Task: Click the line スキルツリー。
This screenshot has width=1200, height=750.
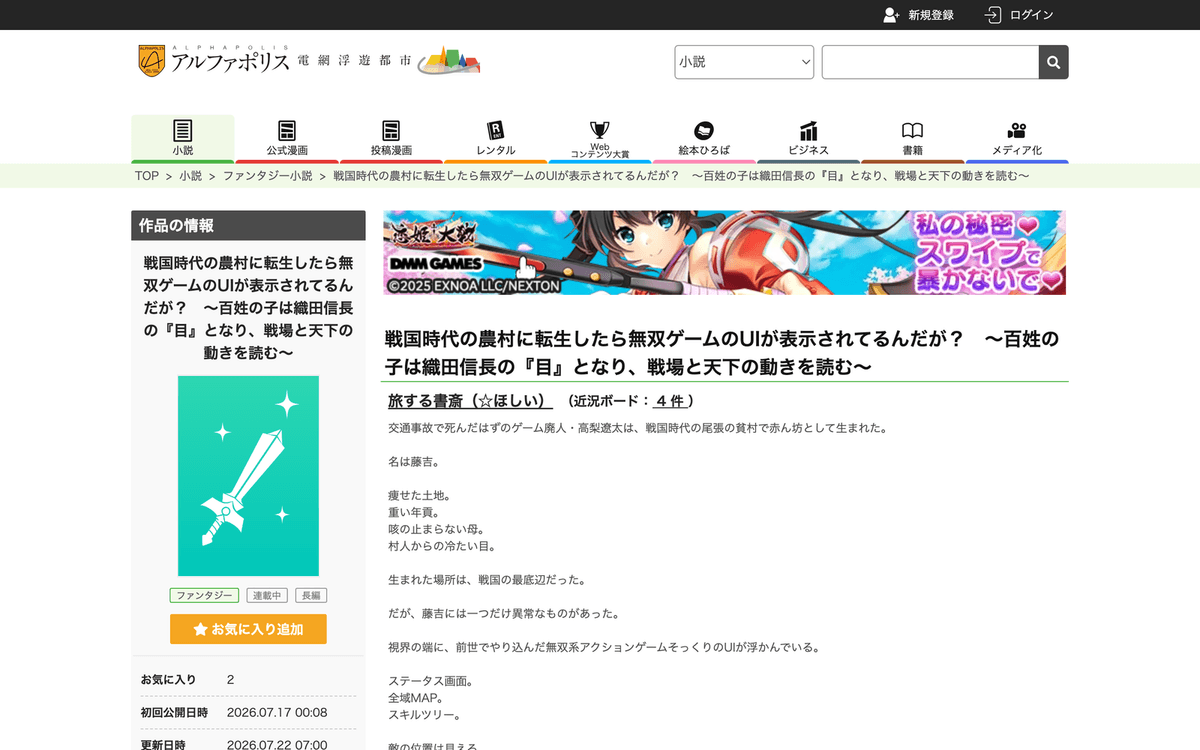Action: point(424,716)
